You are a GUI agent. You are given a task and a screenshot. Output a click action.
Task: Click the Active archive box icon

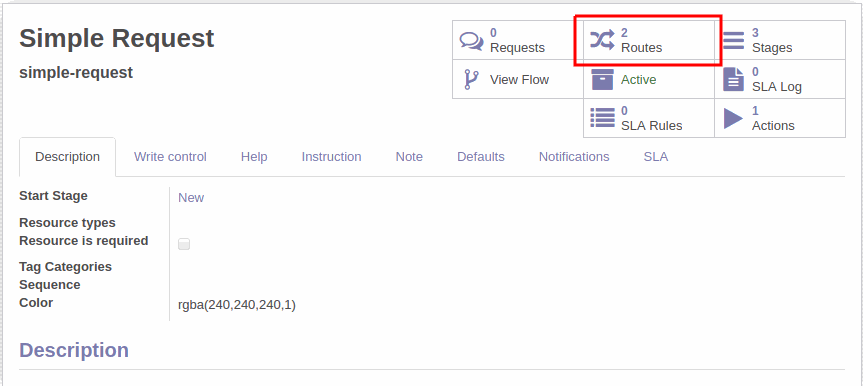click(602, 80)
